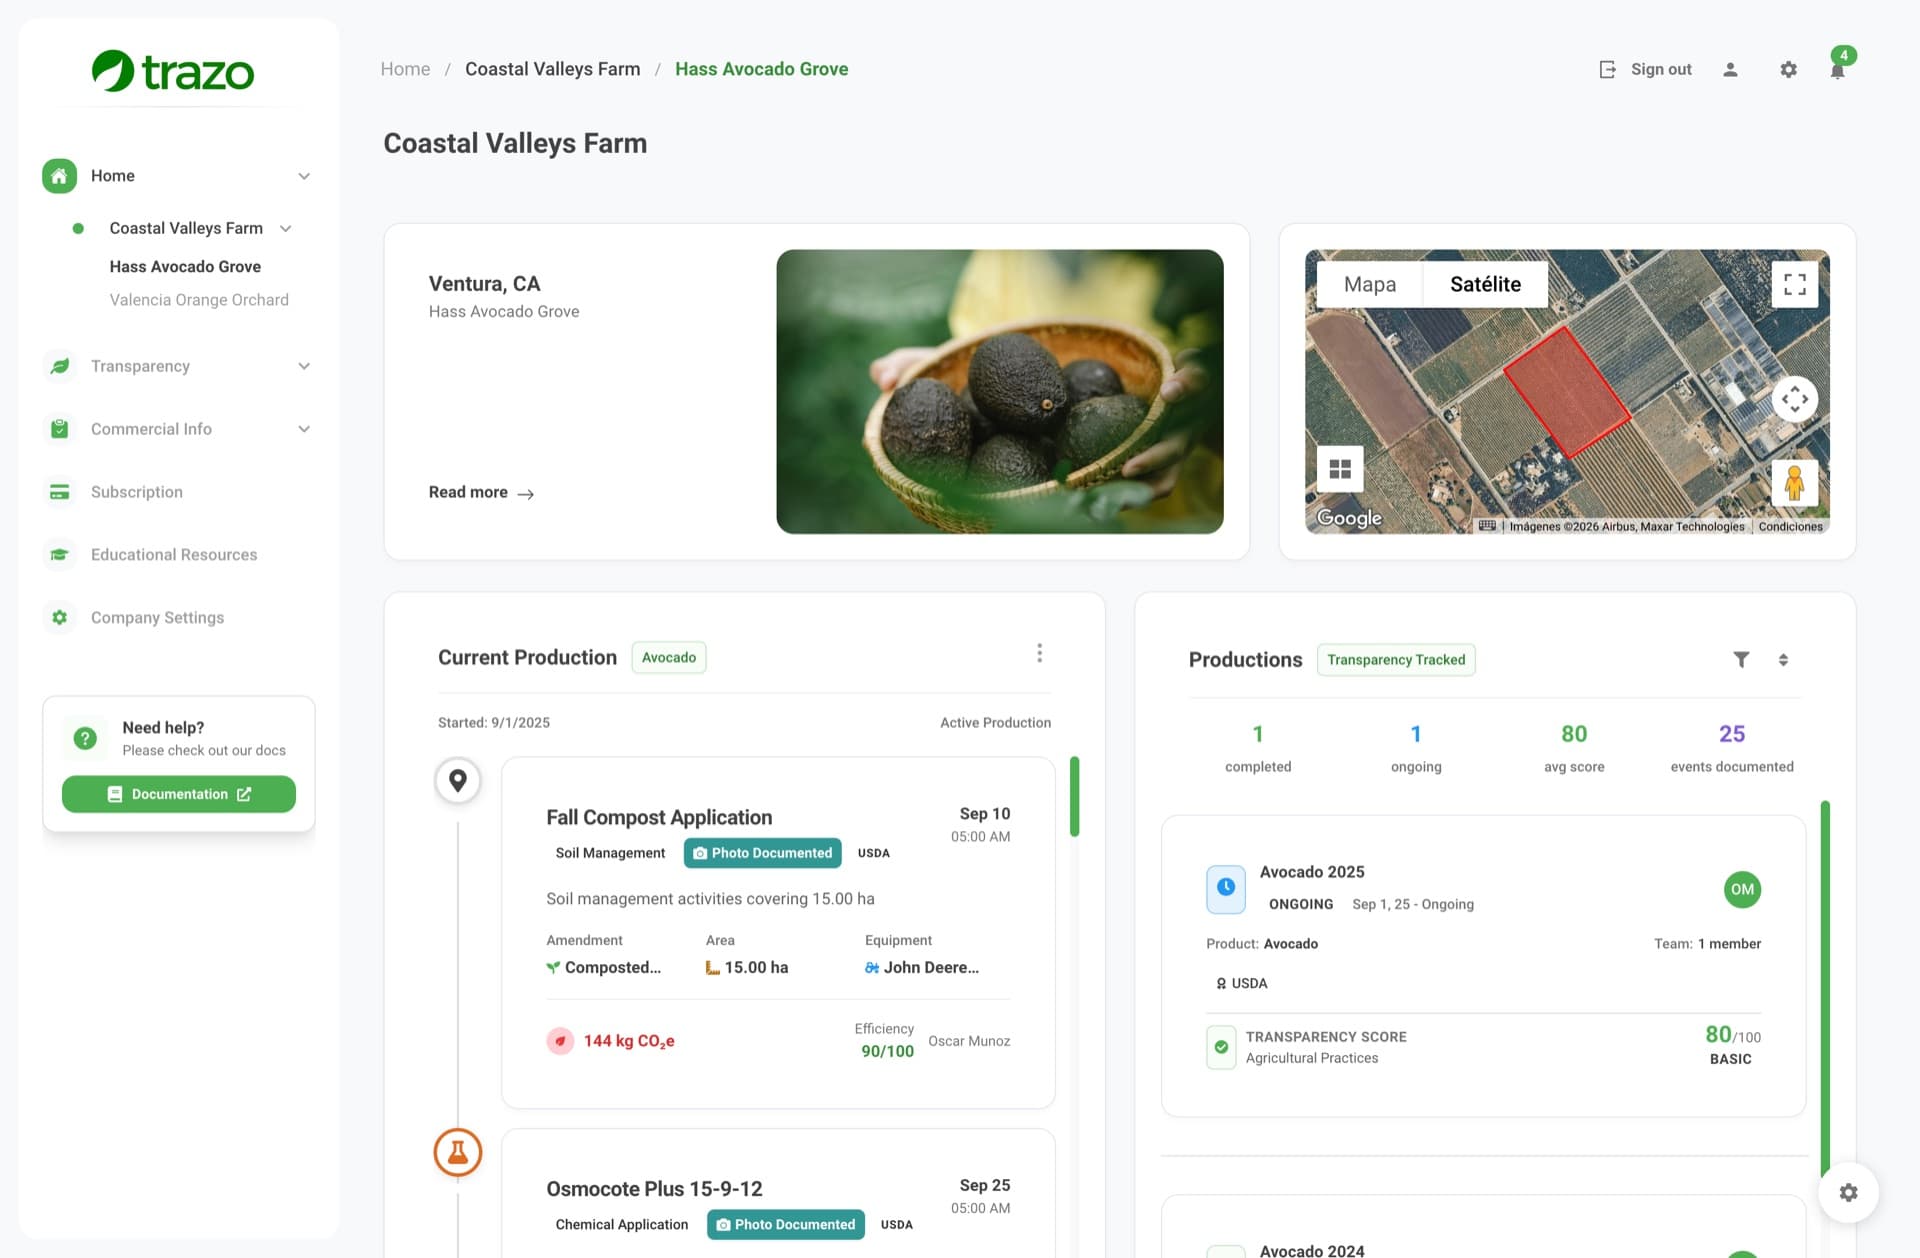Select the Educational Resources graduation cap icon

click(x=59, y=554)
